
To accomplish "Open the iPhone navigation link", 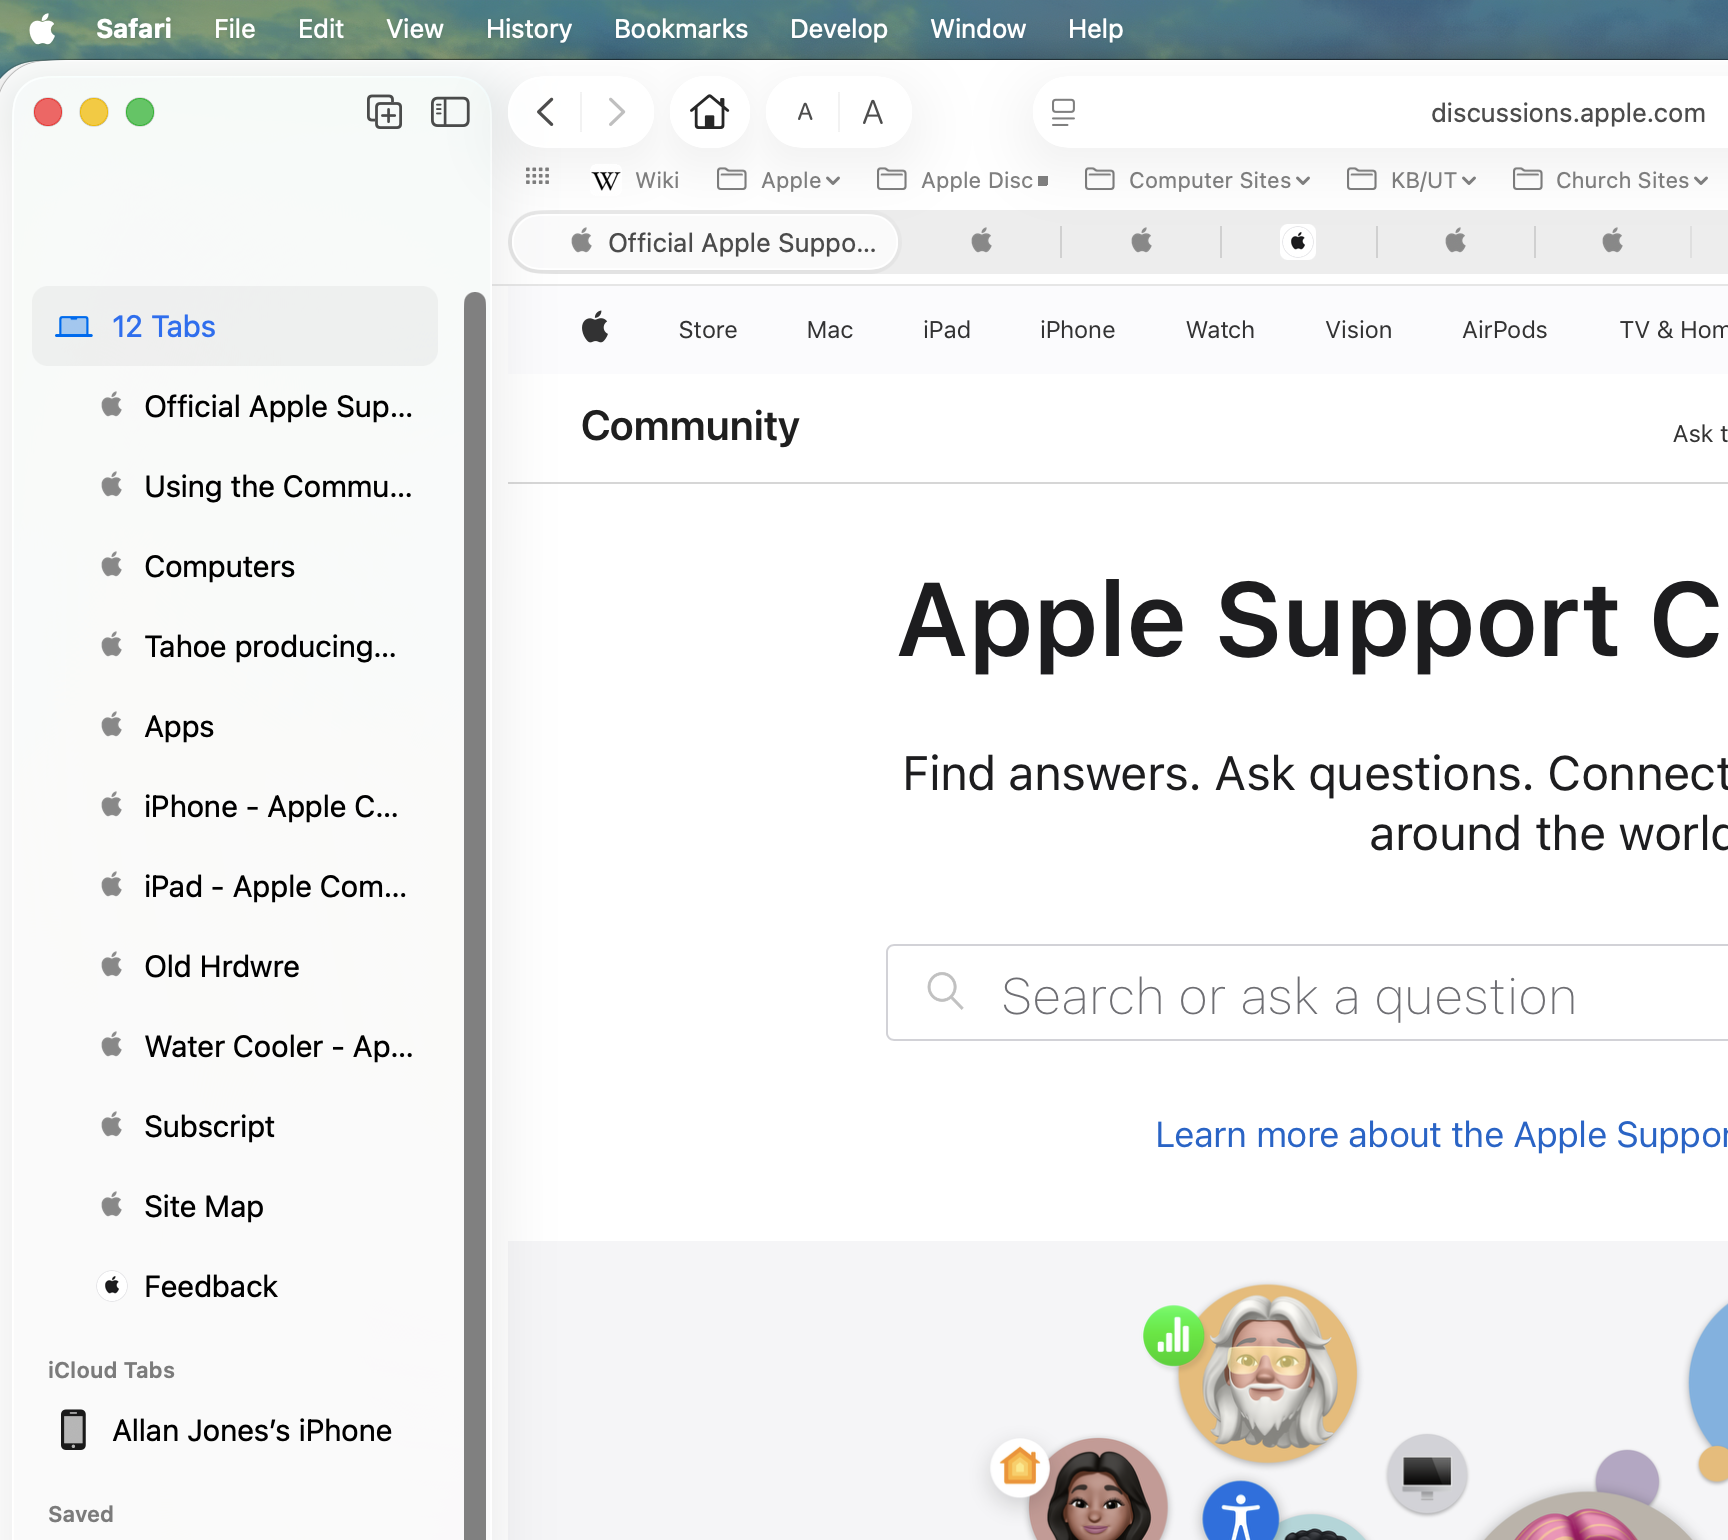I will (1077, 330).
